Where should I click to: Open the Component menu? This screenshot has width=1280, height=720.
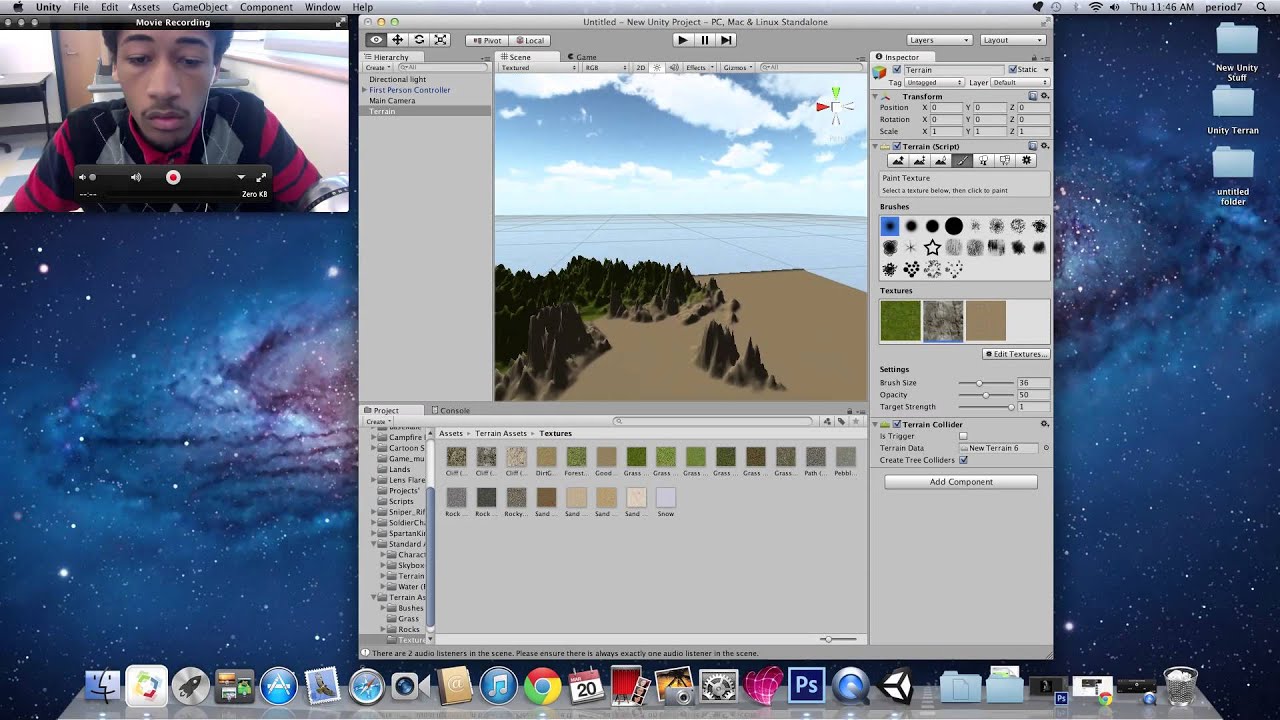266,7
